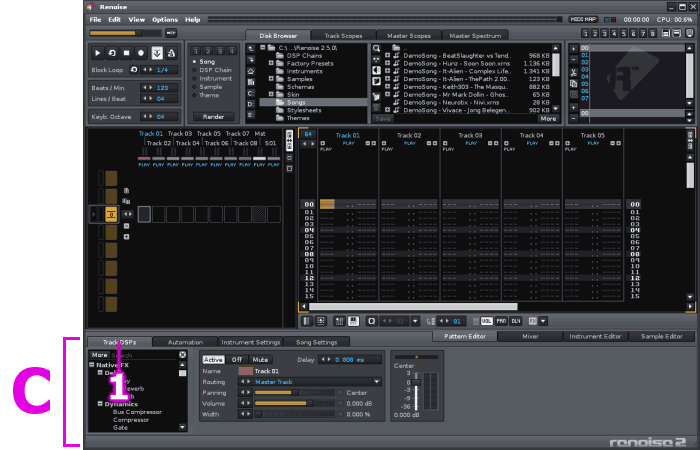Click the disk browser parent-directory icon

251,49
